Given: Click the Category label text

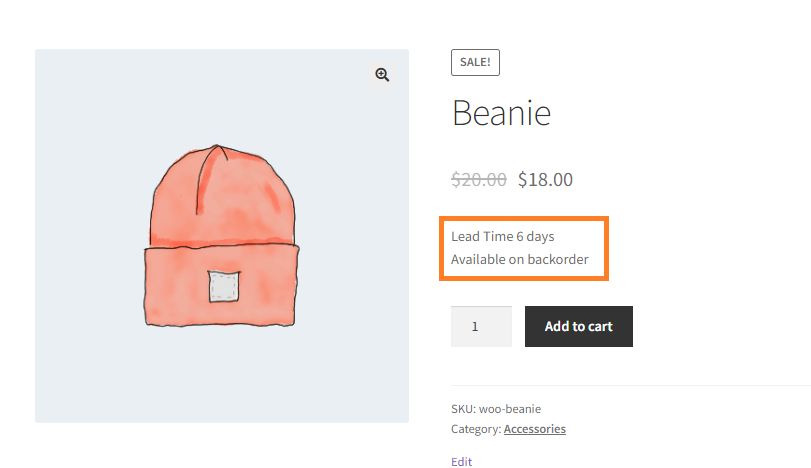Looking at the screenshot, I should [476, 429].
